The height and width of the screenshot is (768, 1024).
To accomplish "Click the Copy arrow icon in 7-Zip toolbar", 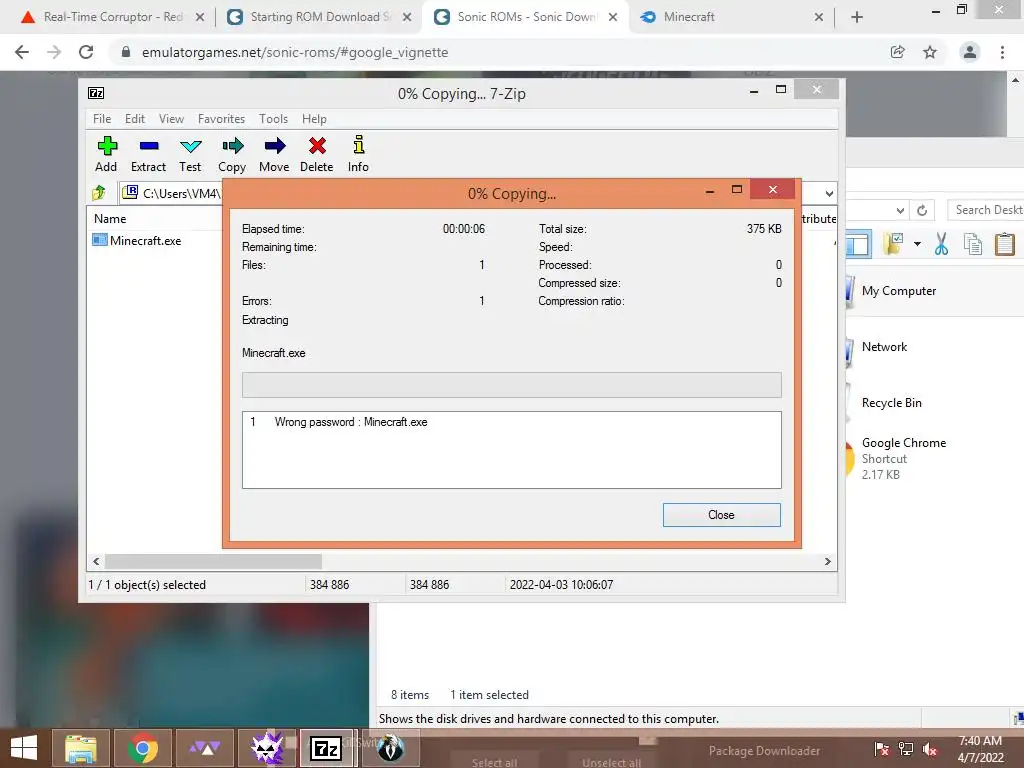I will (x=232, y=145).
